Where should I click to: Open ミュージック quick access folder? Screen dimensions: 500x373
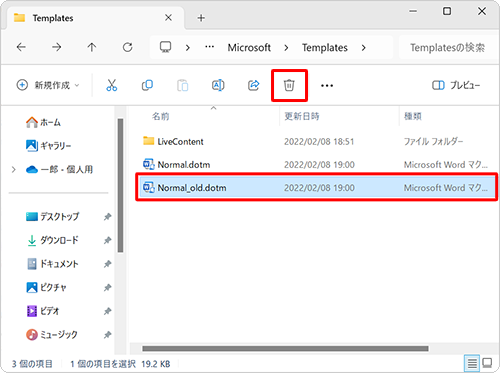pyautogui.click(x=52, y=334)
